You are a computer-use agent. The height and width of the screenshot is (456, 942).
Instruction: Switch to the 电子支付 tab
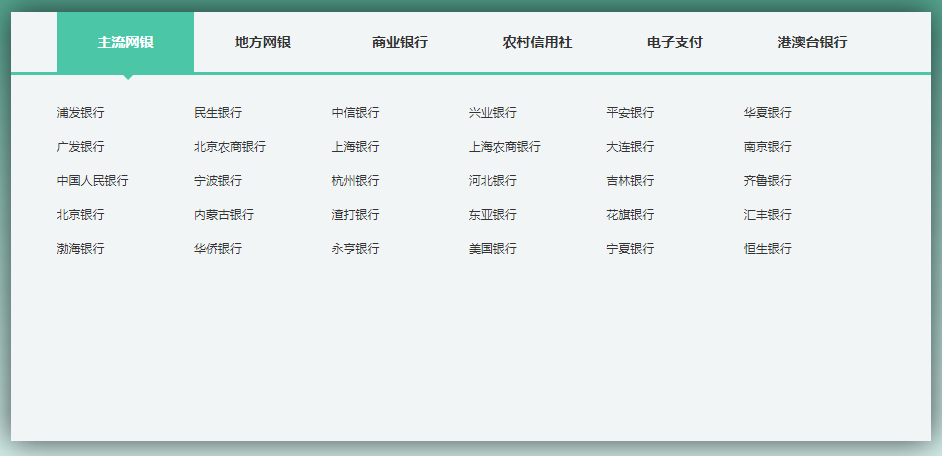point(674,42)
